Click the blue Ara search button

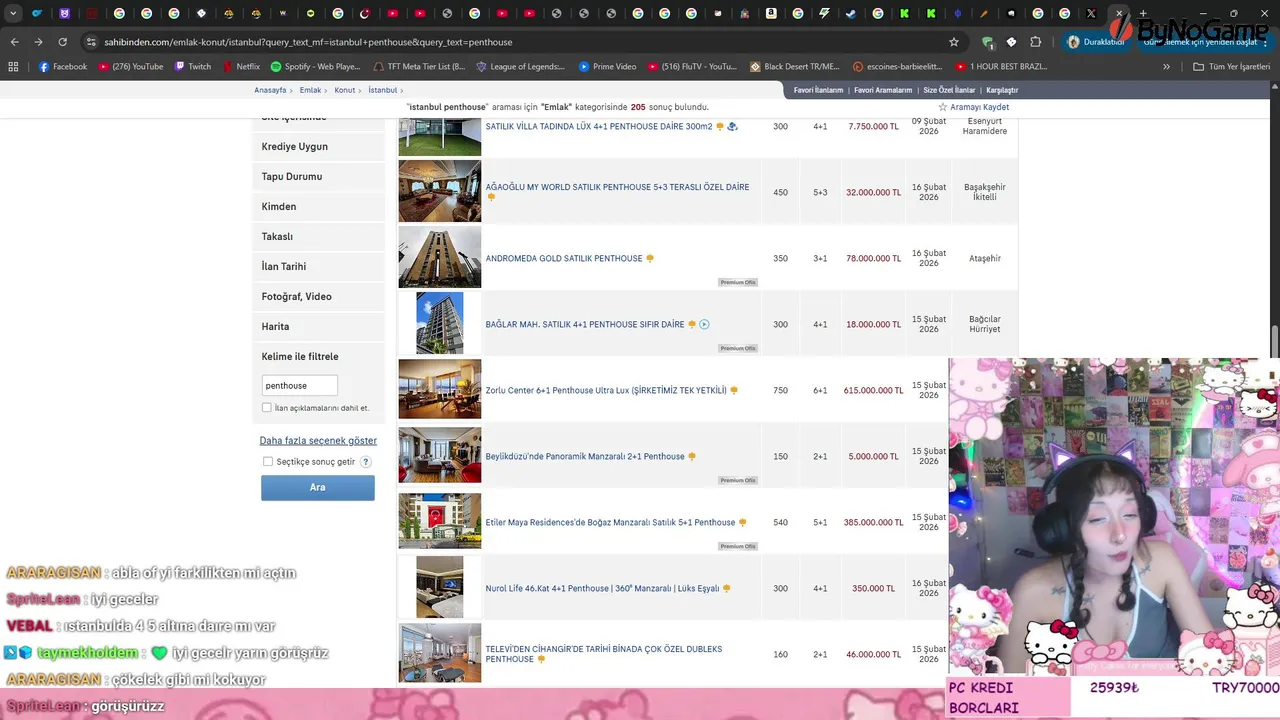(x=318, y=487)
